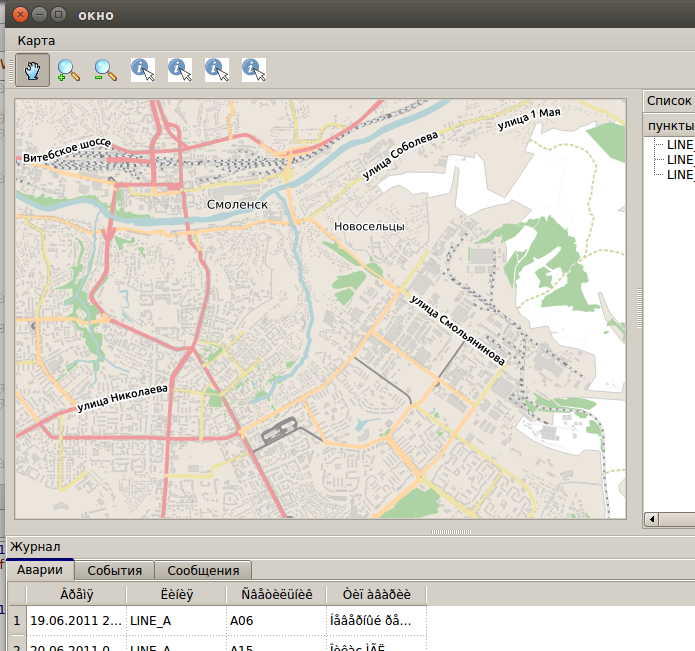Click the fourth info pointer tool
The width and height of the screenshot is (695, 651).
tap(254, 70)
